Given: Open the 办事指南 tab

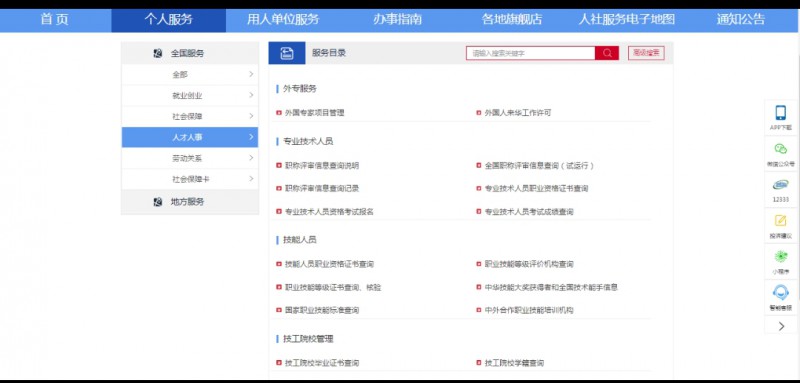Looking at the screenshot, I should [x=397, y=20].
